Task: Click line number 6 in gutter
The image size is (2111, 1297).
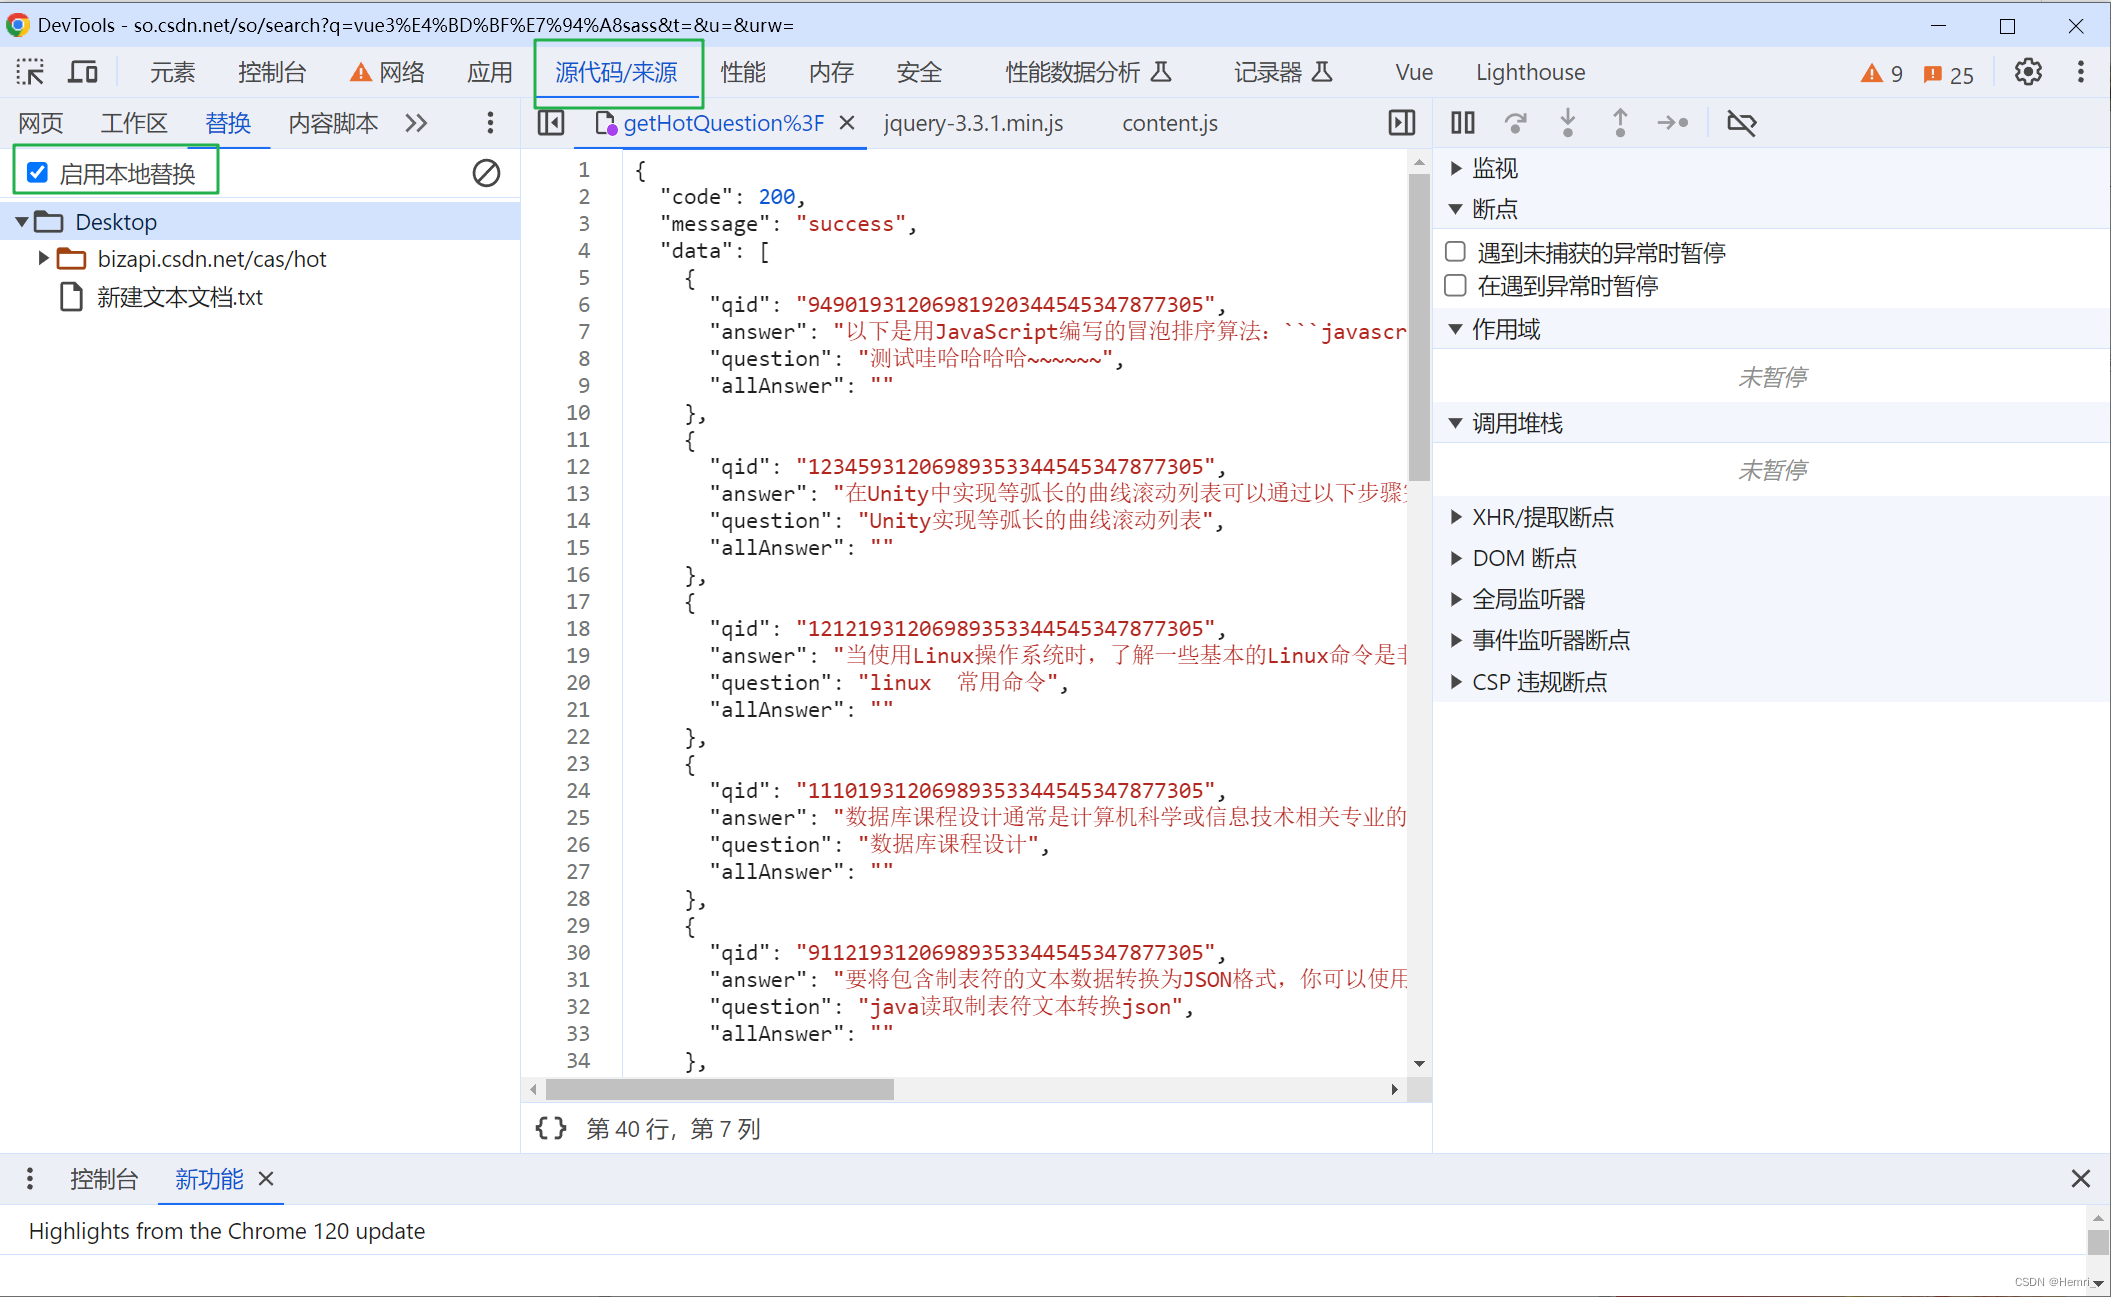Action: 584,304
